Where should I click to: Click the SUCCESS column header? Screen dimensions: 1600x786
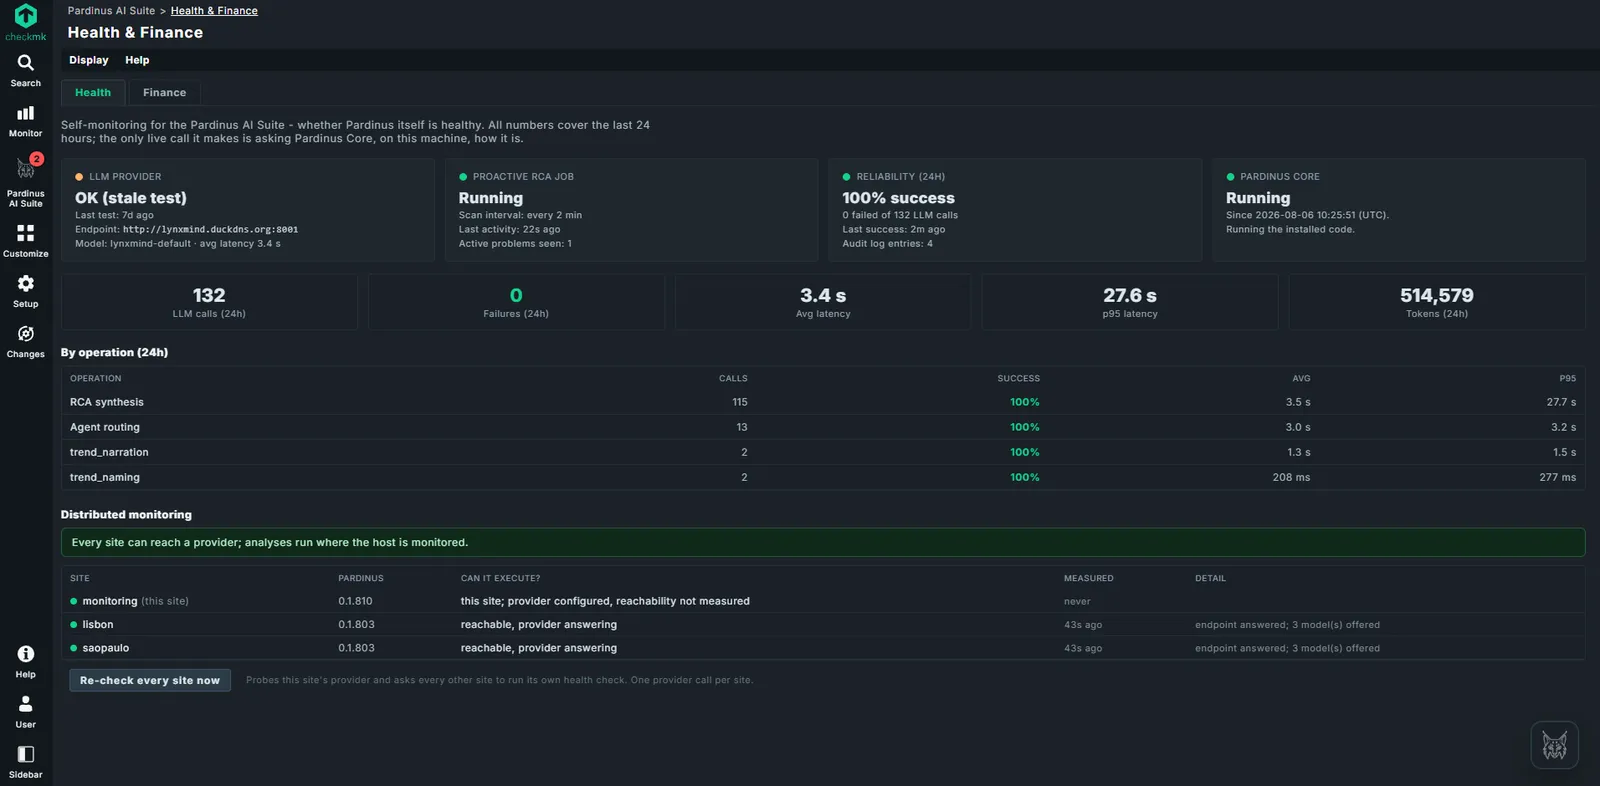coord(1018,378)
